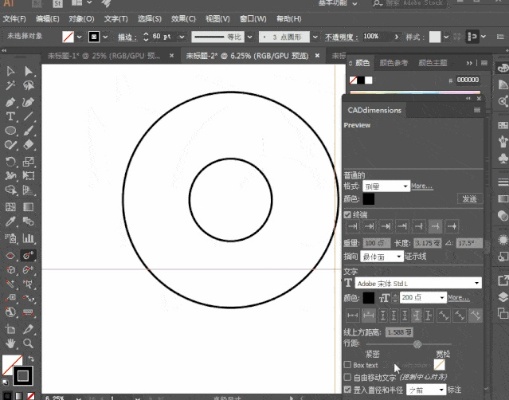Click the 行距 slider handle

[417, 344]
